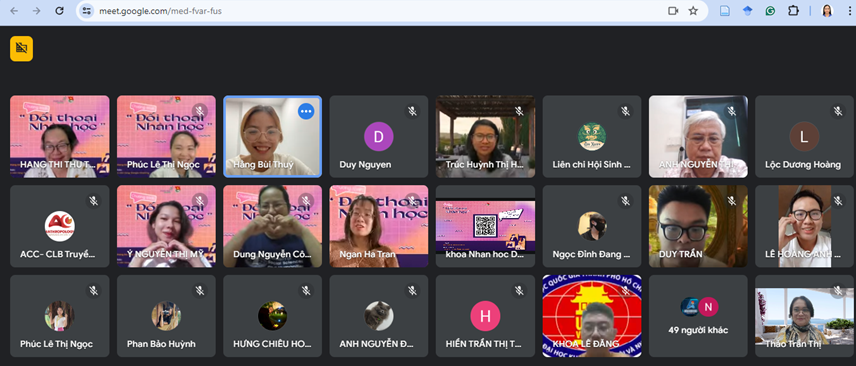
Task: Select Trúc Huỳnh Thị H... video tile
Action: 485,137
